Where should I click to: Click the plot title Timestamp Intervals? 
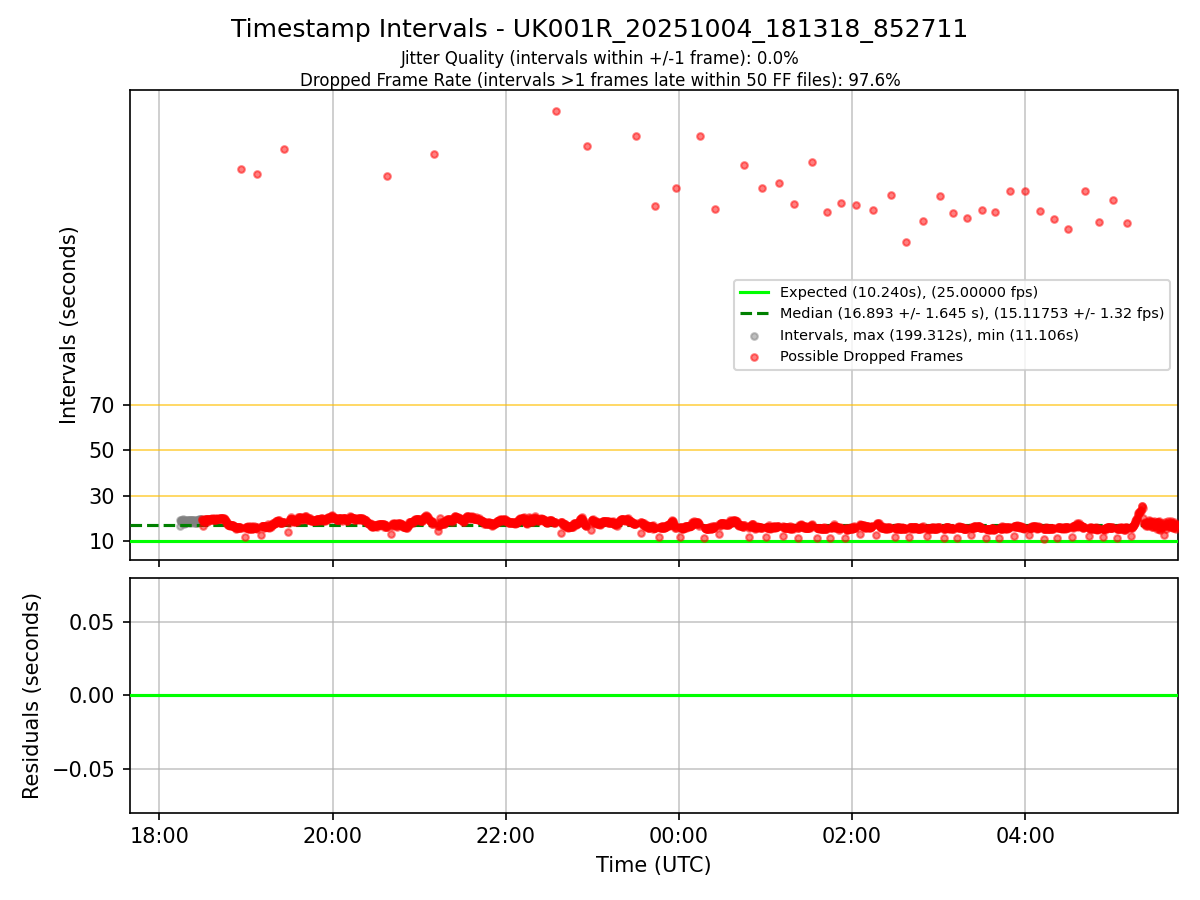599,29
